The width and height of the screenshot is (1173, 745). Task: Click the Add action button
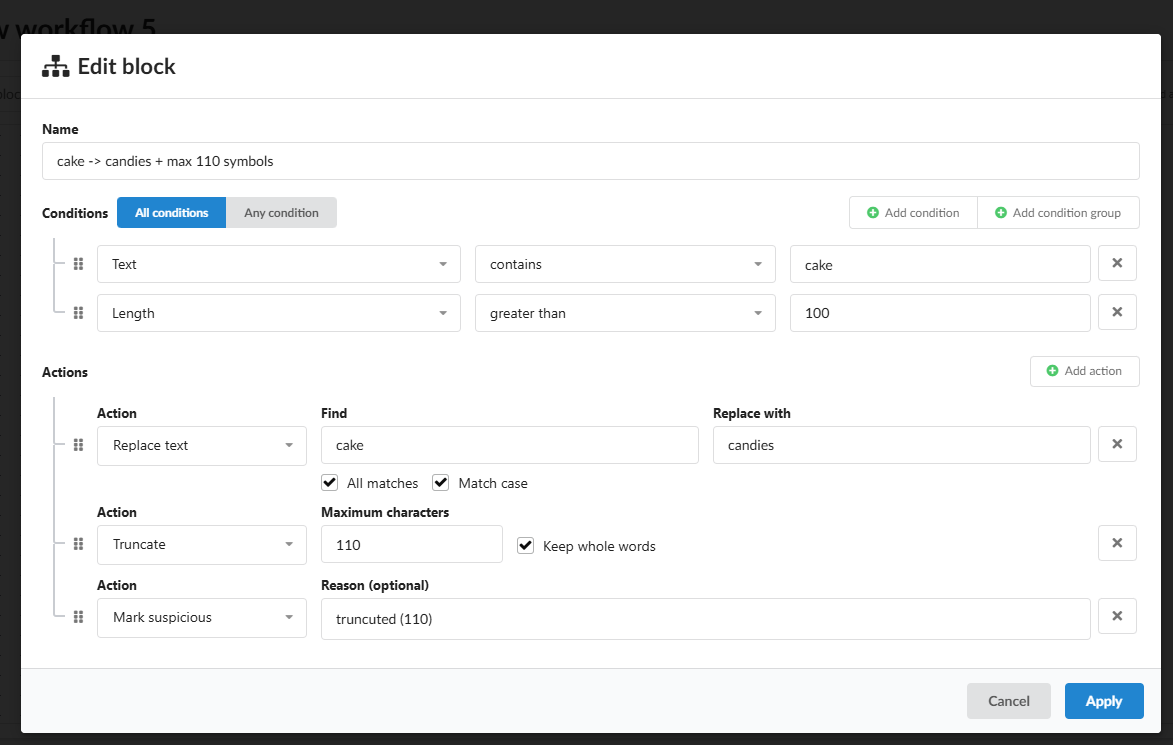1085,371
